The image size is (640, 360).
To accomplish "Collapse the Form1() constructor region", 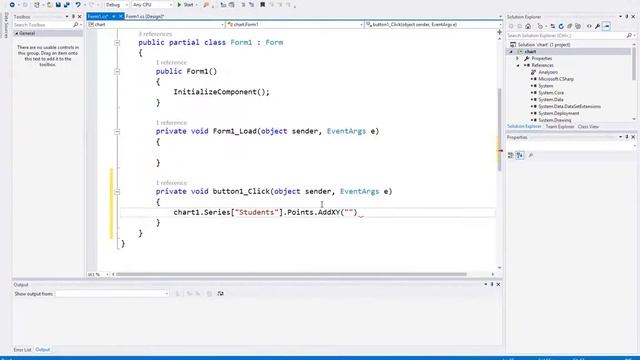I will click(x=117, y=71).
